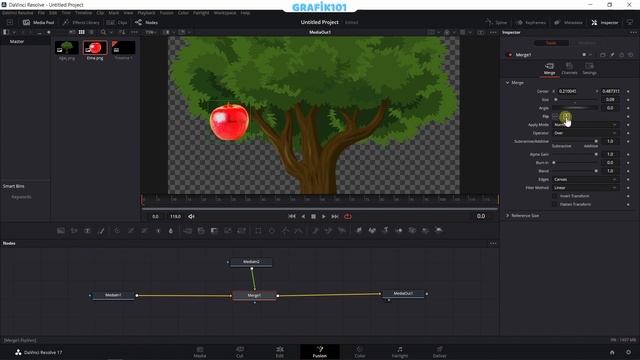Select the Paint tool in the toolbar
Image resolution: width=640 pixels, height=360 pixels.
[101, 231]
